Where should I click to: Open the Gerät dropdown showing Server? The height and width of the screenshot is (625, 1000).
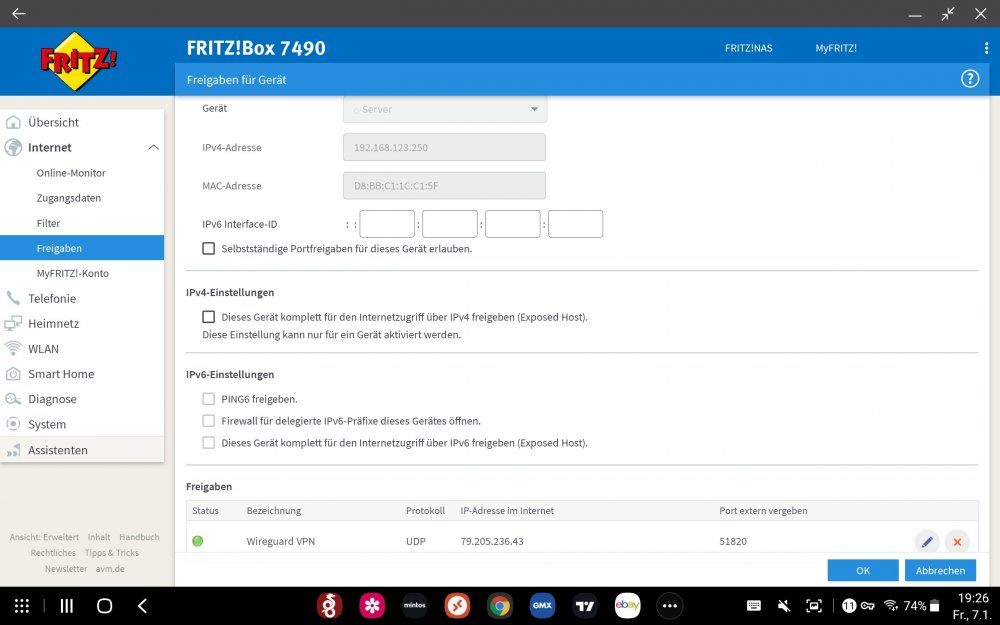tap(445, 109)
